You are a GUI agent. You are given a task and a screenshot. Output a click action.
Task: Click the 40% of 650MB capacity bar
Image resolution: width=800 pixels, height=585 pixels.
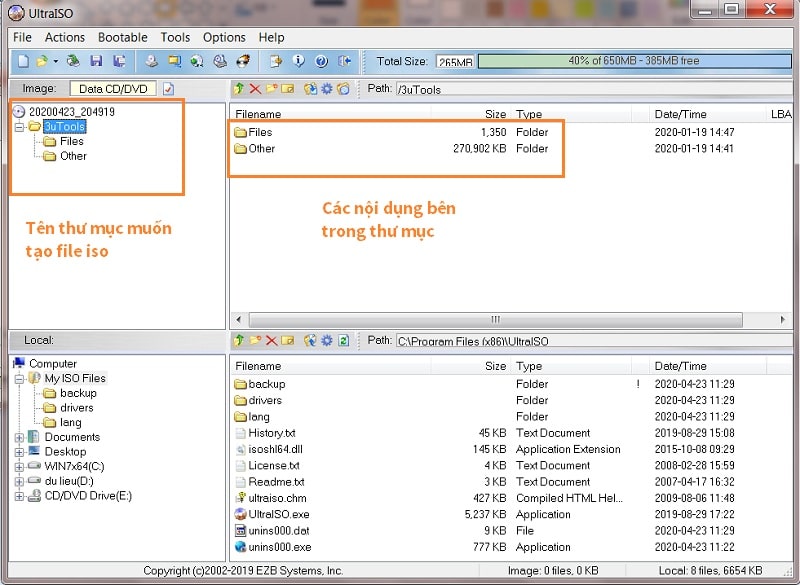[x=634, y=61]
